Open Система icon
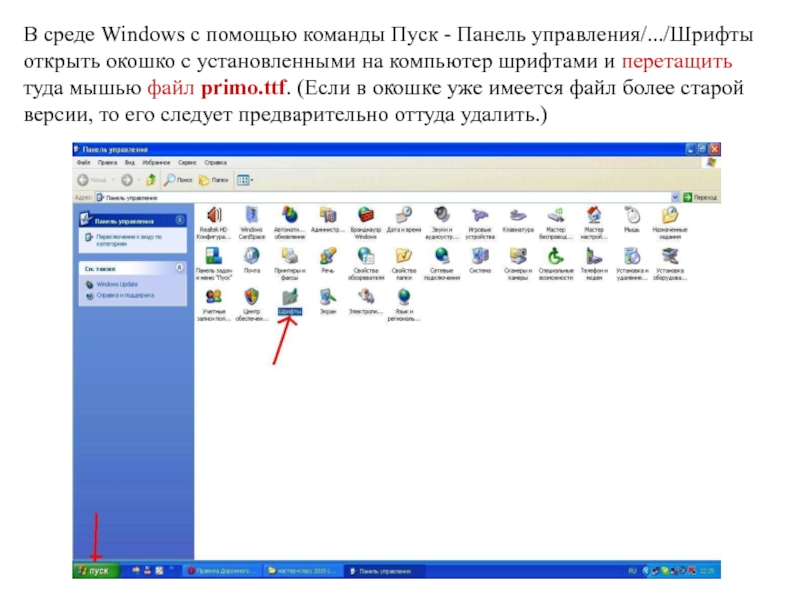Screen dimensions: 800x600 click(480, 261)
